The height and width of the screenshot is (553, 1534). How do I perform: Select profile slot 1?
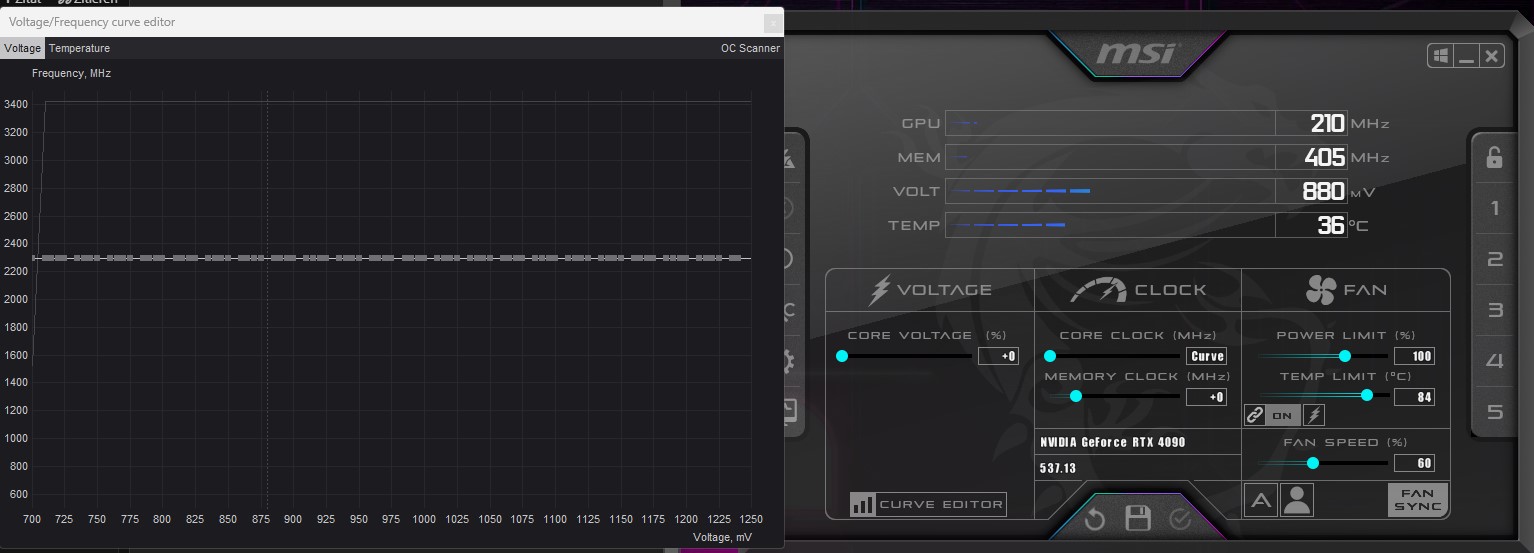click(x=1494, y=208)
